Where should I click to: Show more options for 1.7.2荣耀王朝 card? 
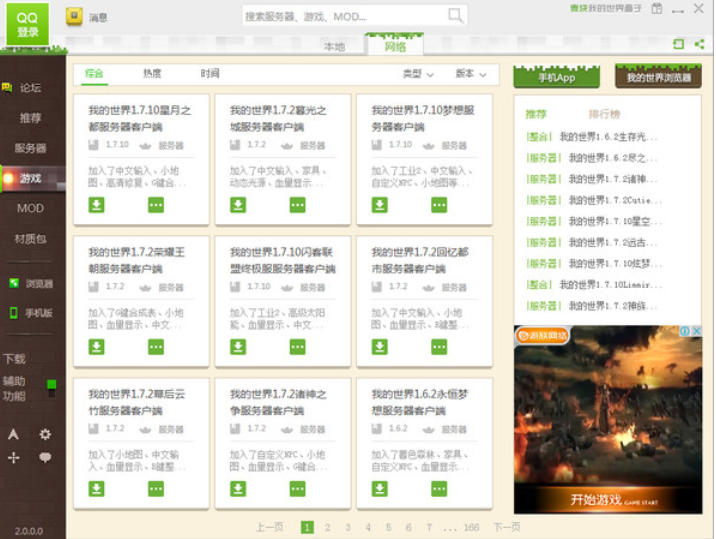coord(156,347)
